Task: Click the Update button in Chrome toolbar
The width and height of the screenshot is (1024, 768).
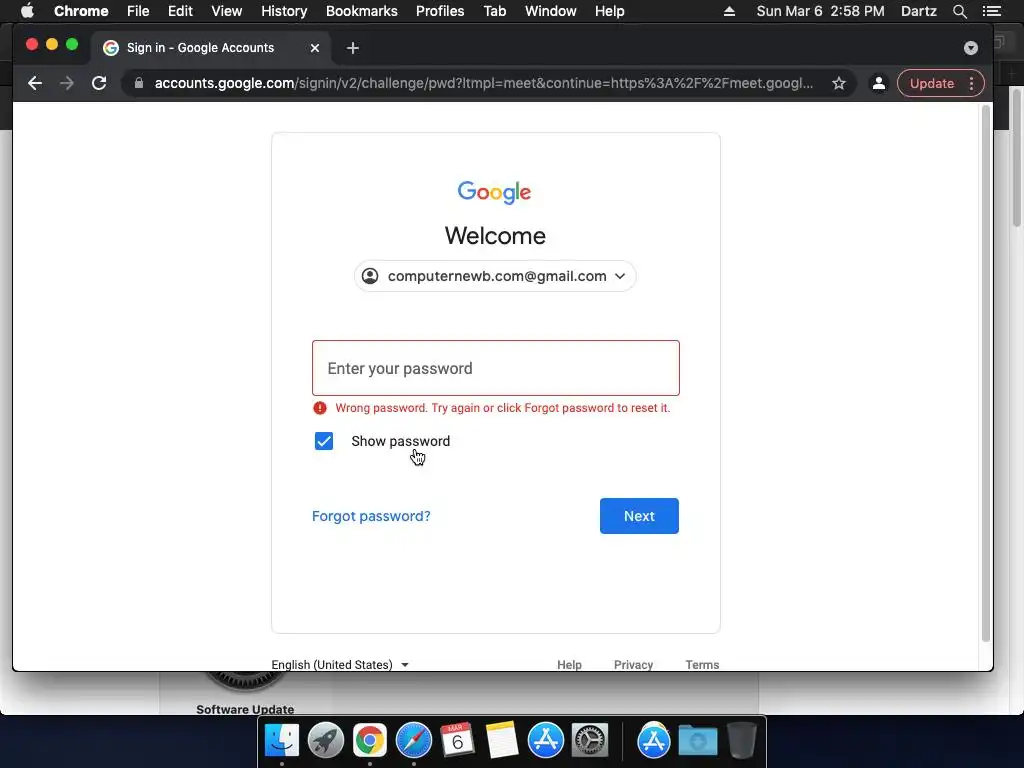Action: [x=931, y=83]
